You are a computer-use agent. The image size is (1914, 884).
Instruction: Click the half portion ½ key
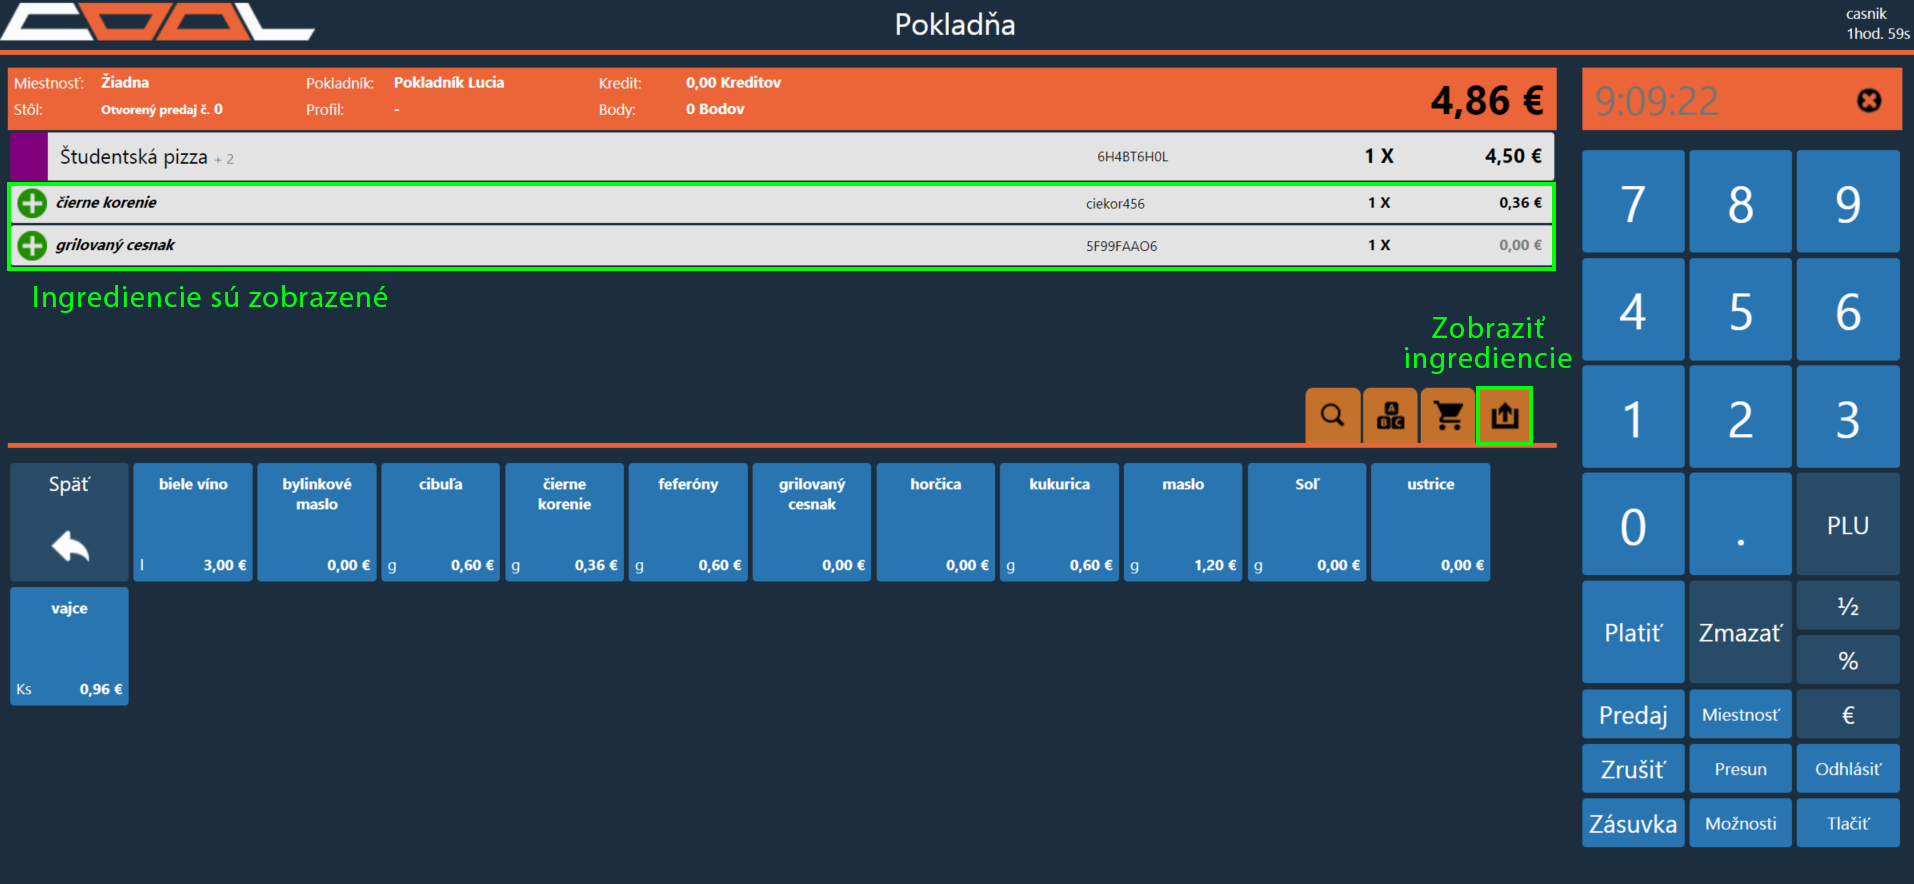[x=1847, y=607]
